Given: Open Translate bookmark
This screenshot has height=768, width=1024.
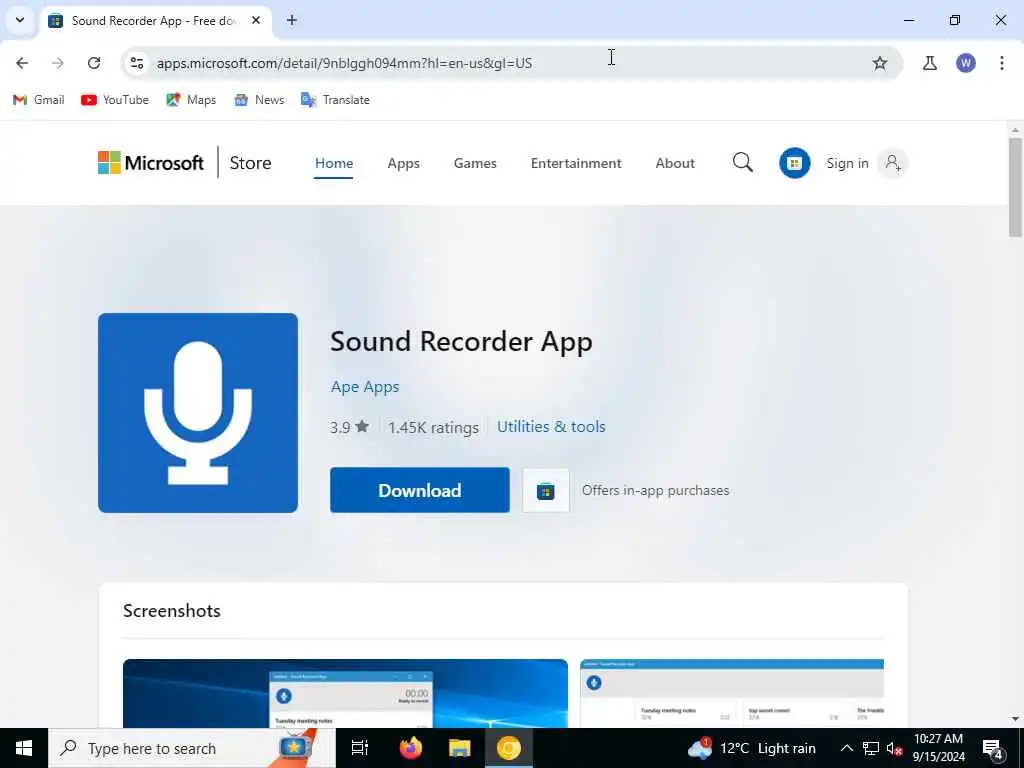Looking at the screenshot, I should tap(335, 100).
